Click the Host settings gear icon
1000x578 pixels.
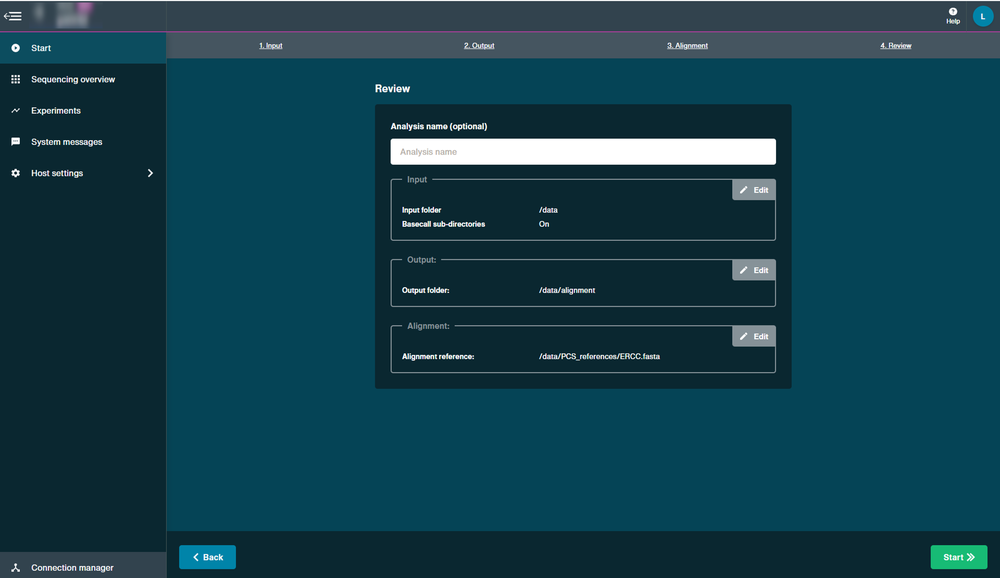point(15,173)
